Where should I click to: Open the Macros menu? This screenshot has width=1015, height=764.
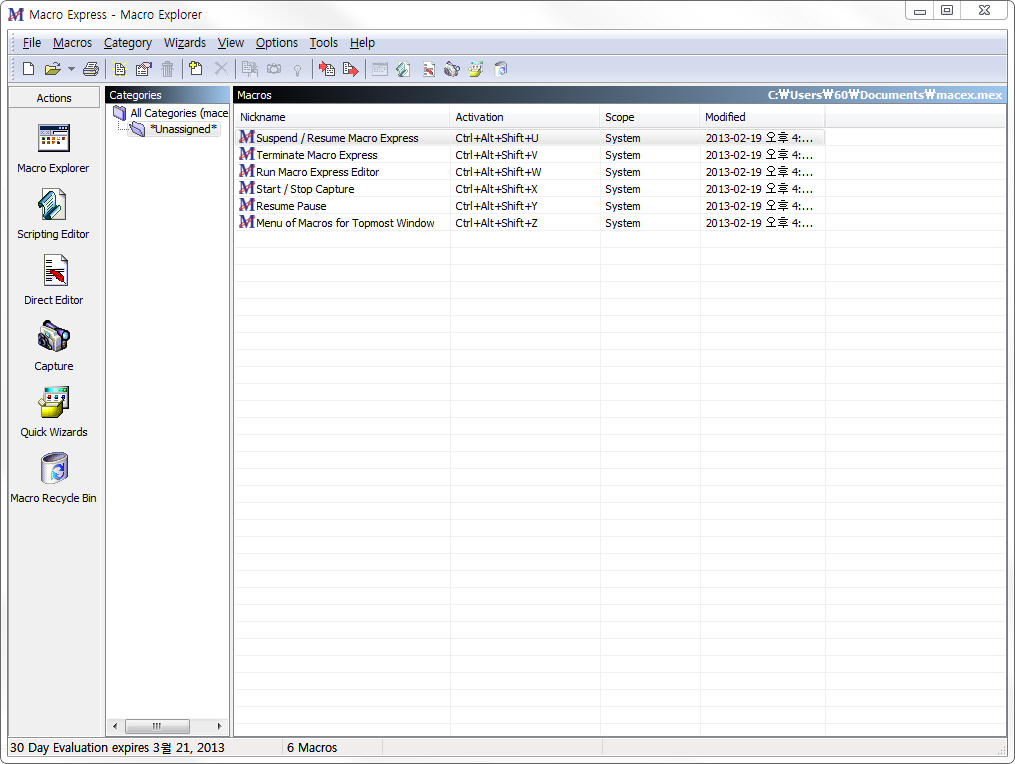(x=72, y=43)
